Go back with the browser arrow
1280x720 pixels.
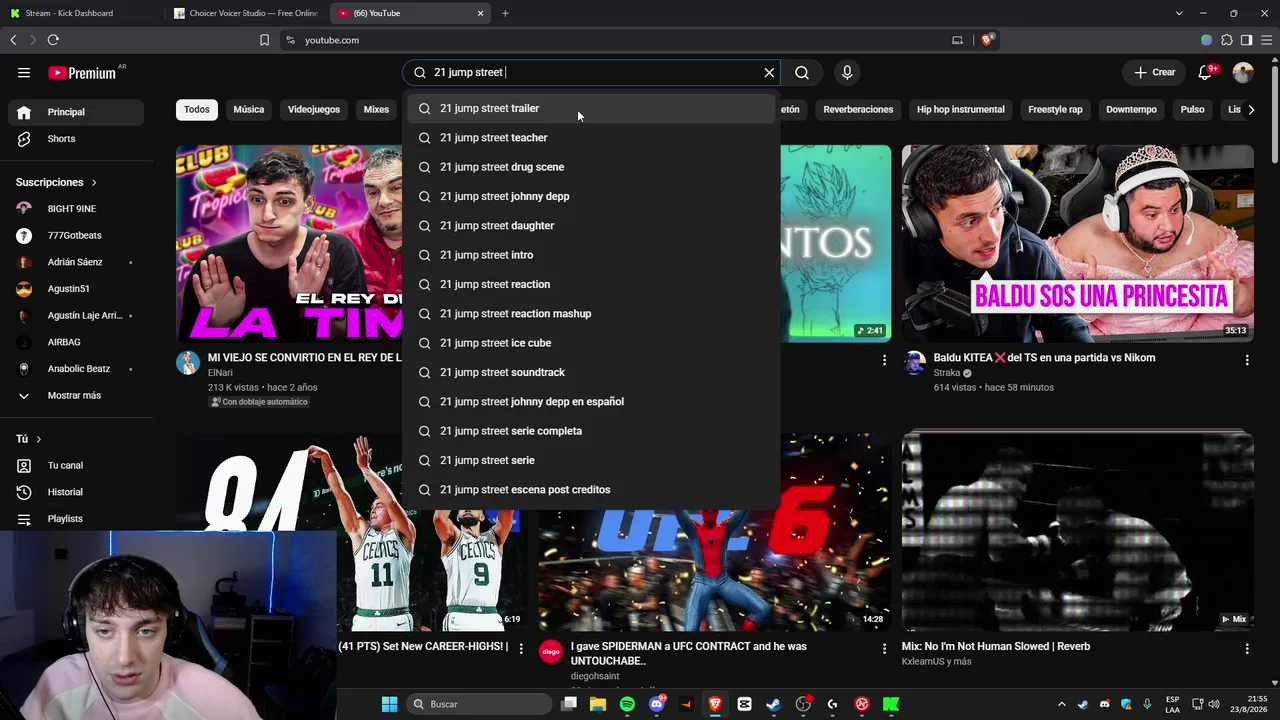pyautogui.click(x=13, y=40)
